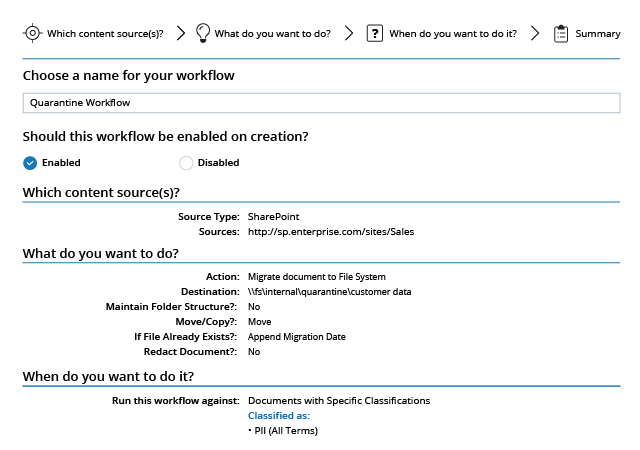The image size is (640, 450).
Task: Select the Disabled radio option
Action: [186, 163]
